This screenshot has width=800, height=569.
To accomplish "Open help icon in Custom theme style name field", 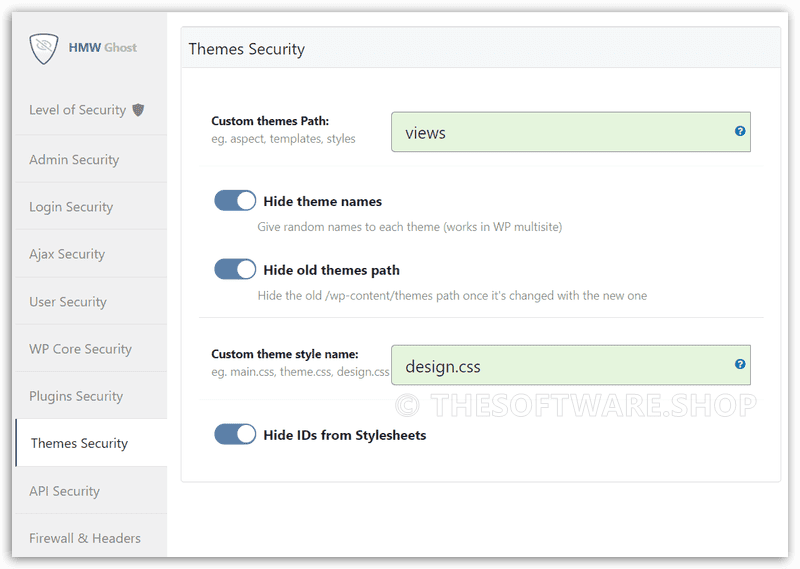I will (x=740, y=364).
